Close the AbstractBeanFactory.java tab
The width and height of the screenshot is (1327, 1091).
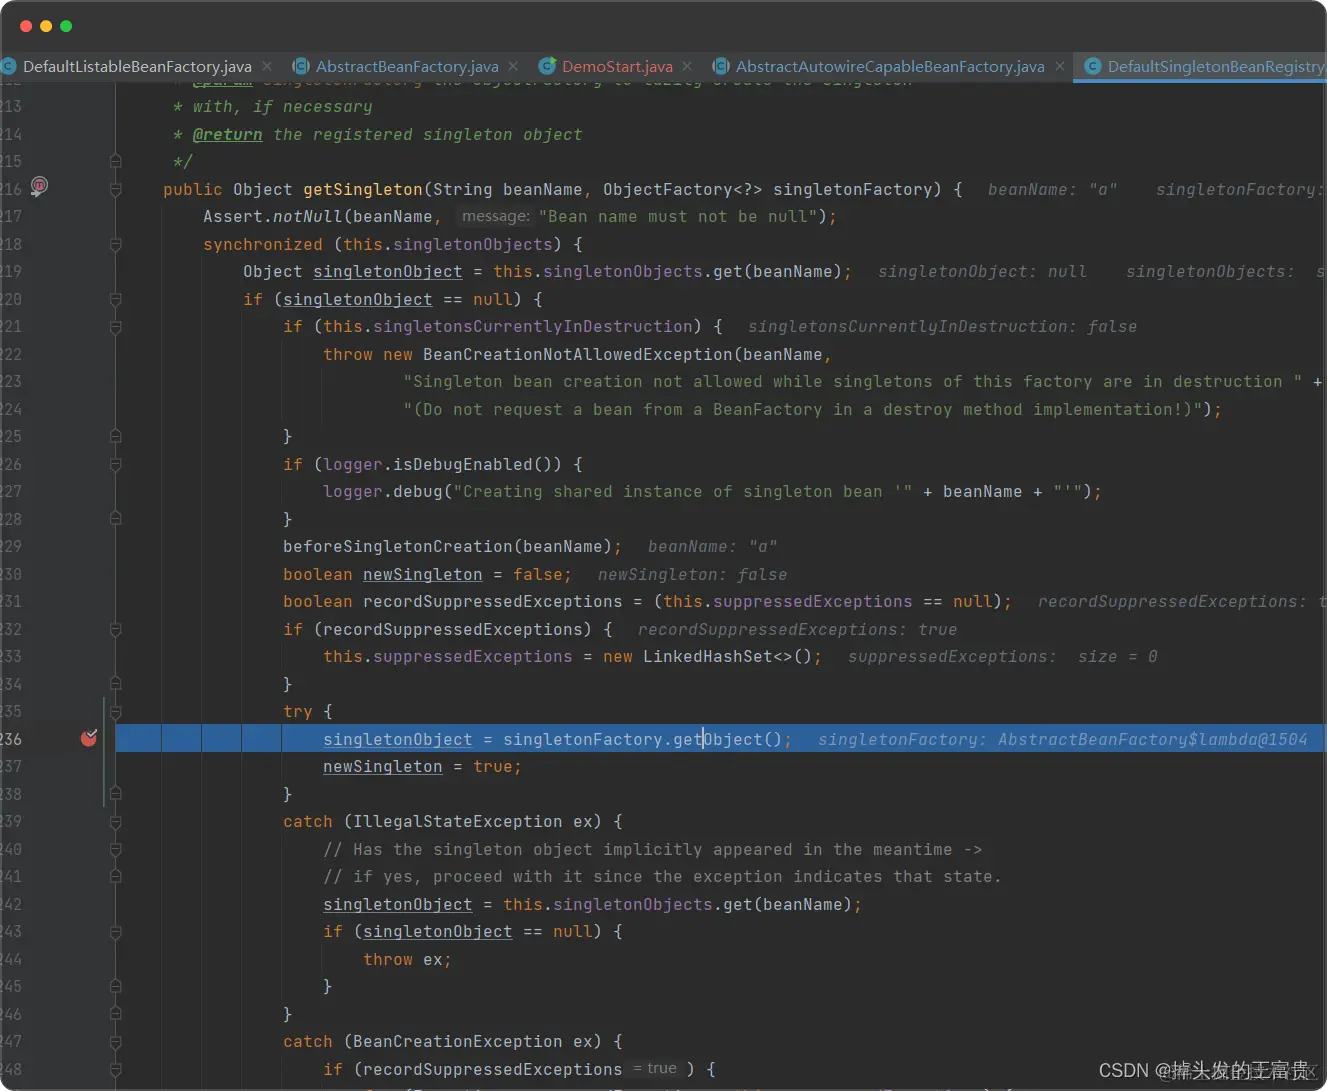(x=513, y=66)
